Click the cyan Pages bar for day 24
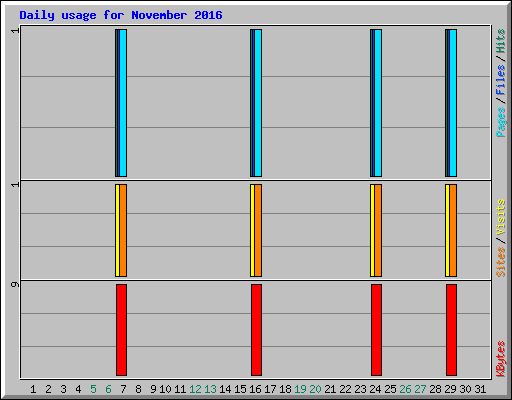Viewport: 512px width, 400px height. click(378, 103)
